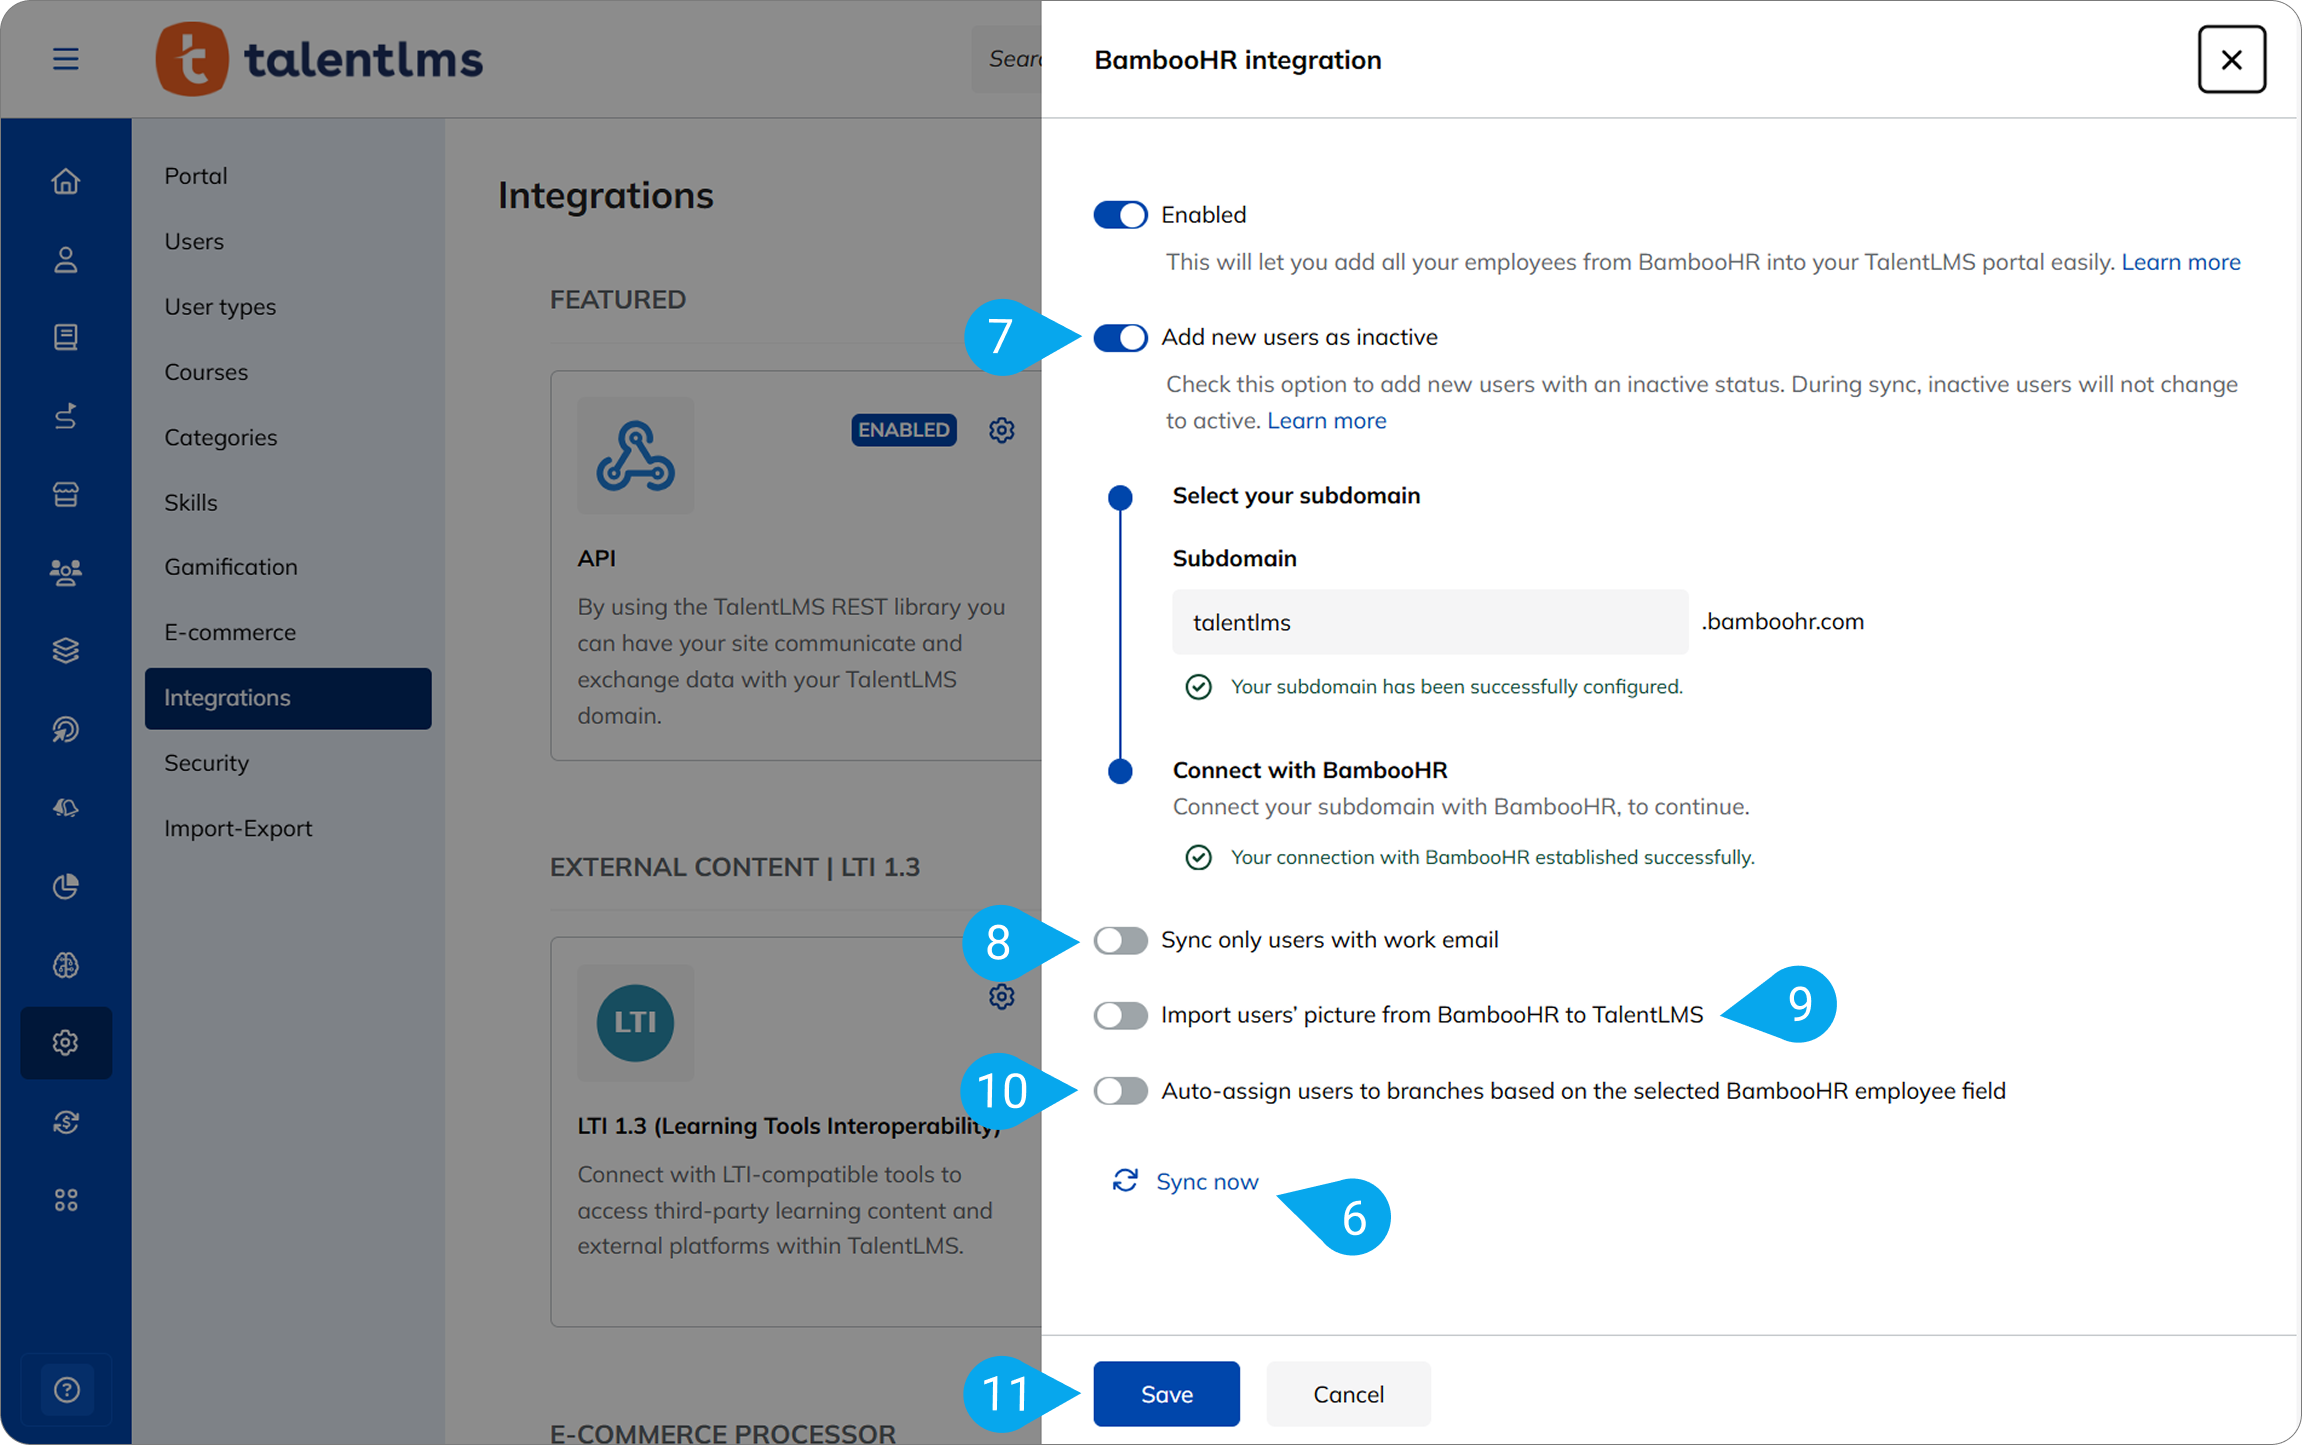Click the Sync now link
The image size is (2302, 1445).
pyautogui.click(x=1207, y=1182)
